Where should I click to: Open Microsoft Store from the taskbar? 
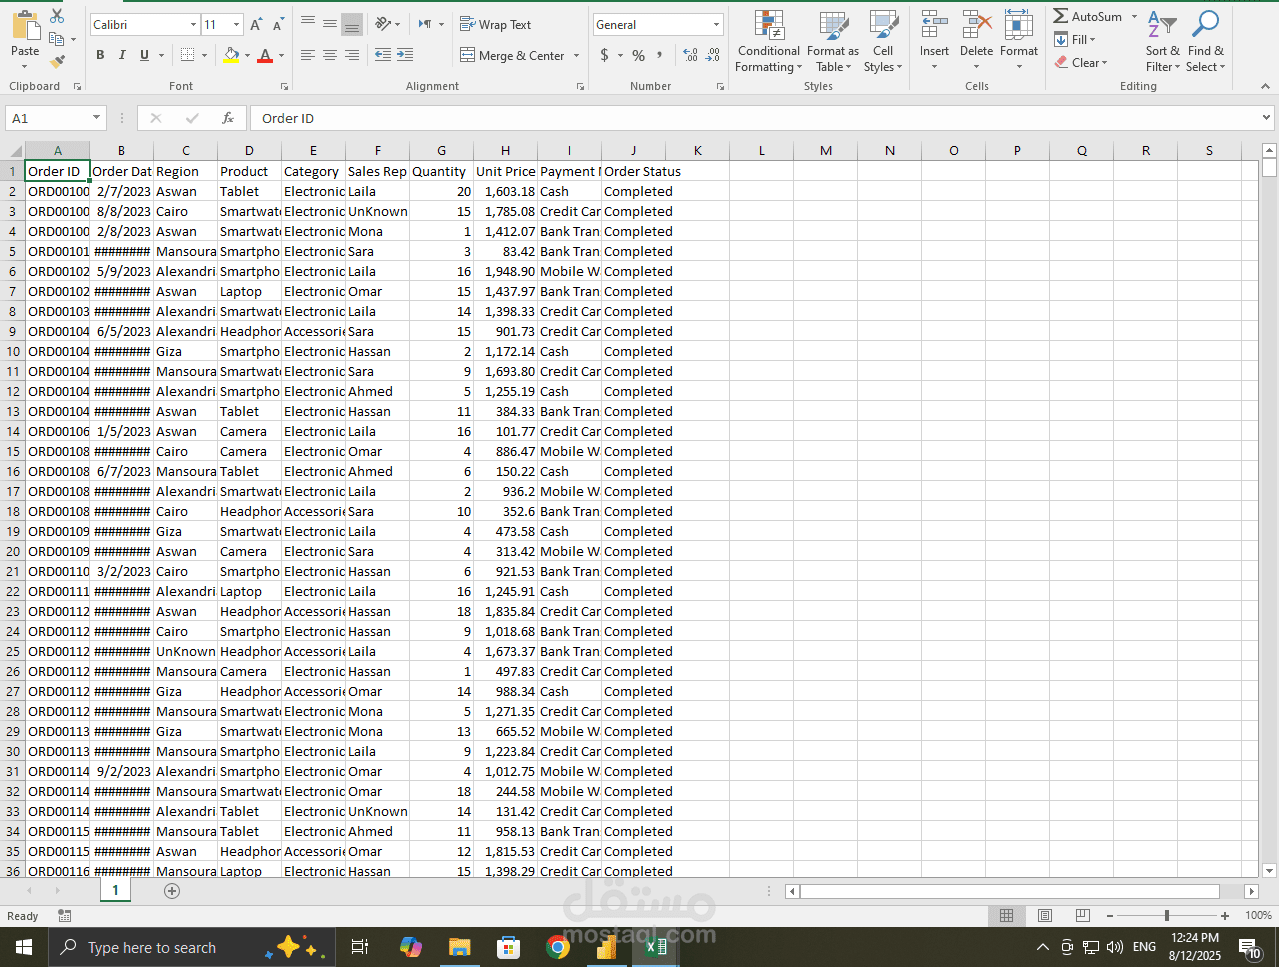(508, 947)
